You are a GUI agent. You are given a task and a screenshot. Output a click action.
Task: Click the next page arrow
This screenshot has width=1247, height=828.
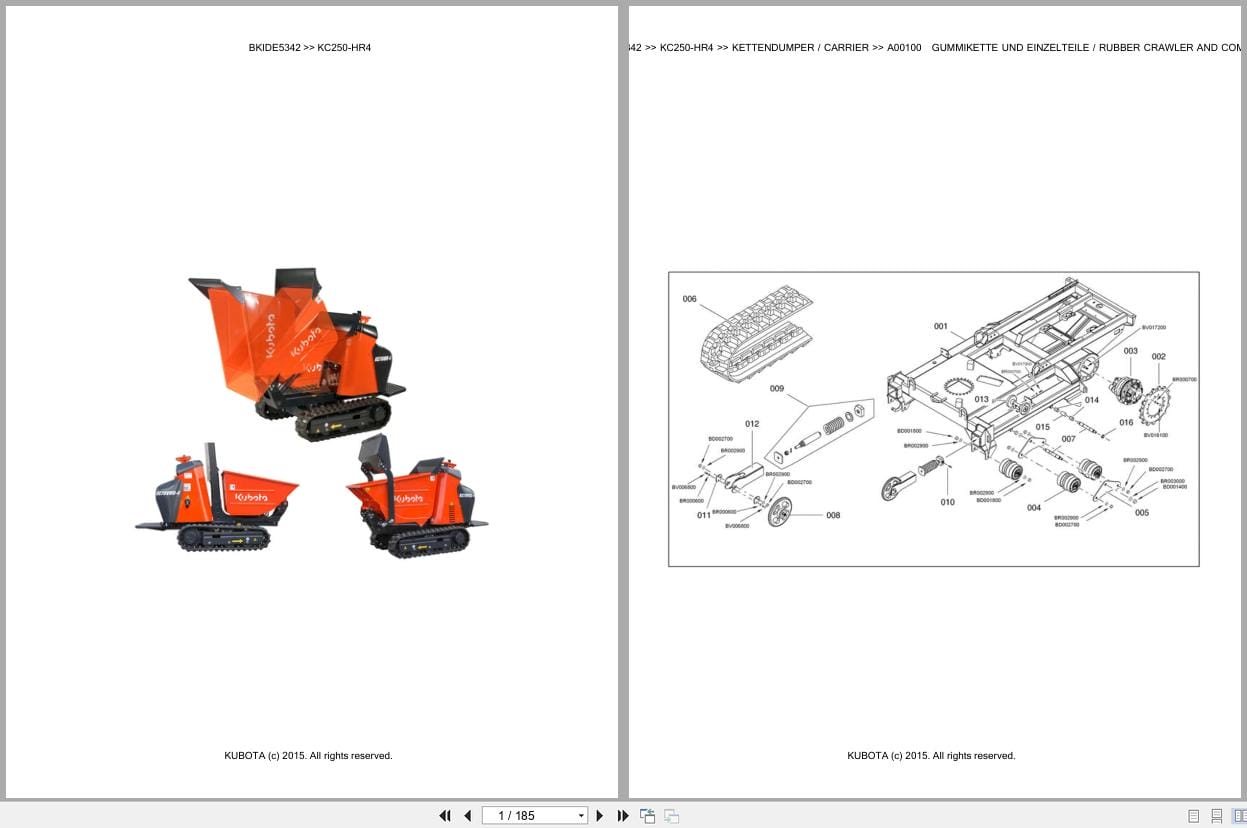(x=599, y=816)
